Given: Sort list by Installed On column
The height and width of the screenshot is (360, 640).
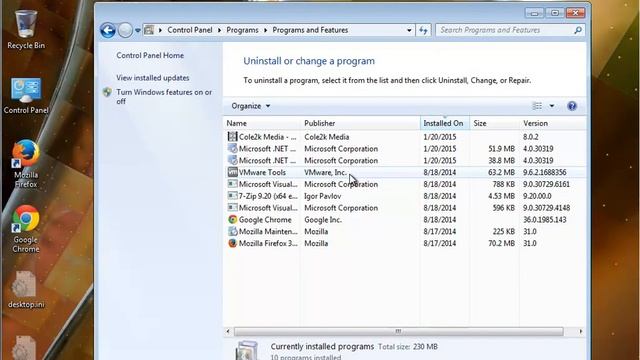Looking at the screenshot, I should (444, 123).
